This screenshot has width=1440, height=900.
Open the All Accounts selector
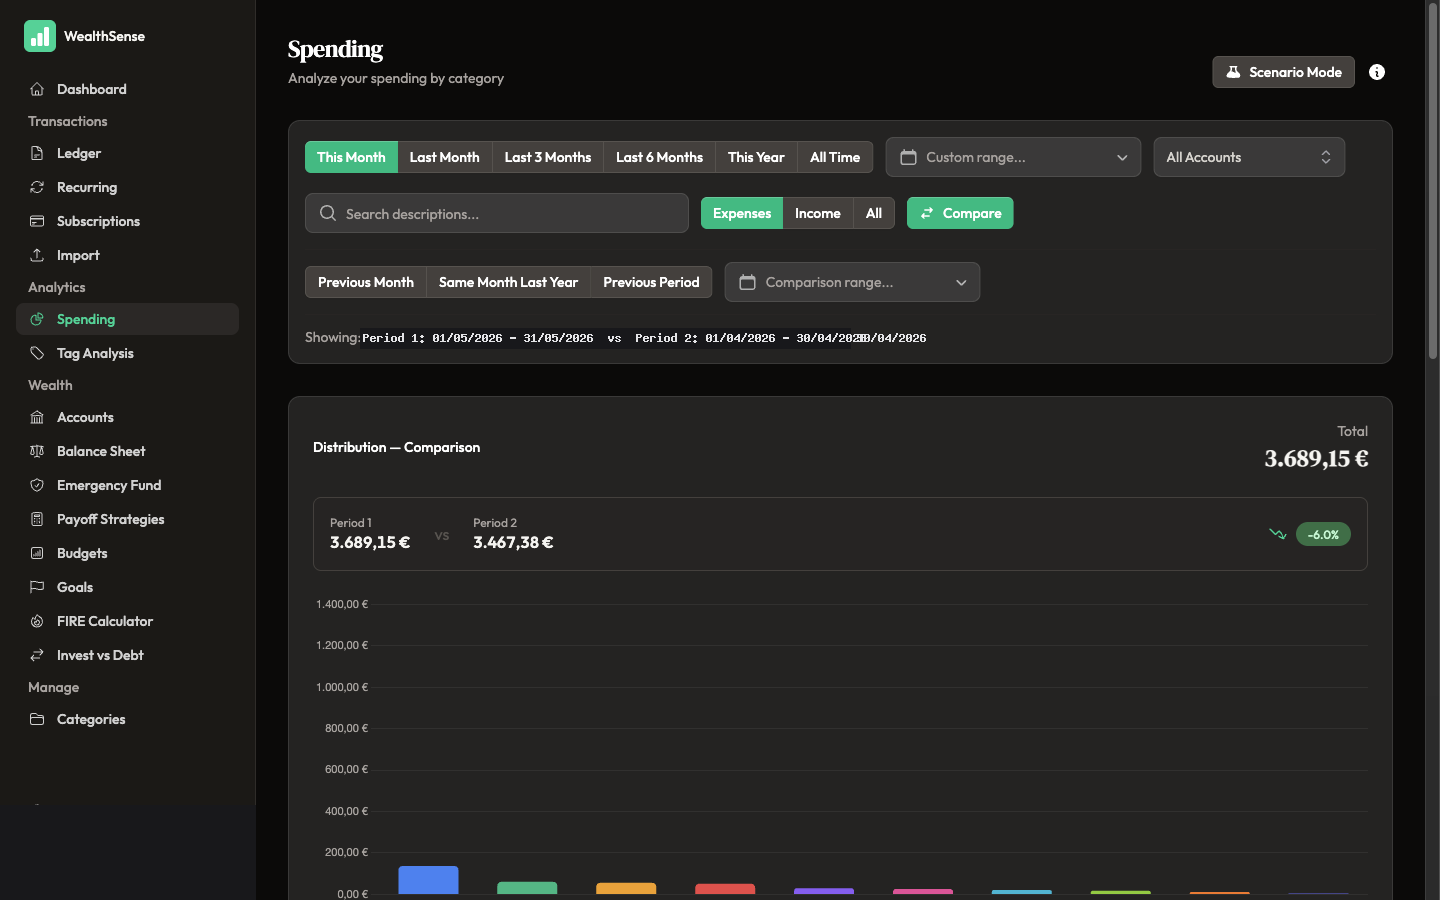pos(1249,157)
